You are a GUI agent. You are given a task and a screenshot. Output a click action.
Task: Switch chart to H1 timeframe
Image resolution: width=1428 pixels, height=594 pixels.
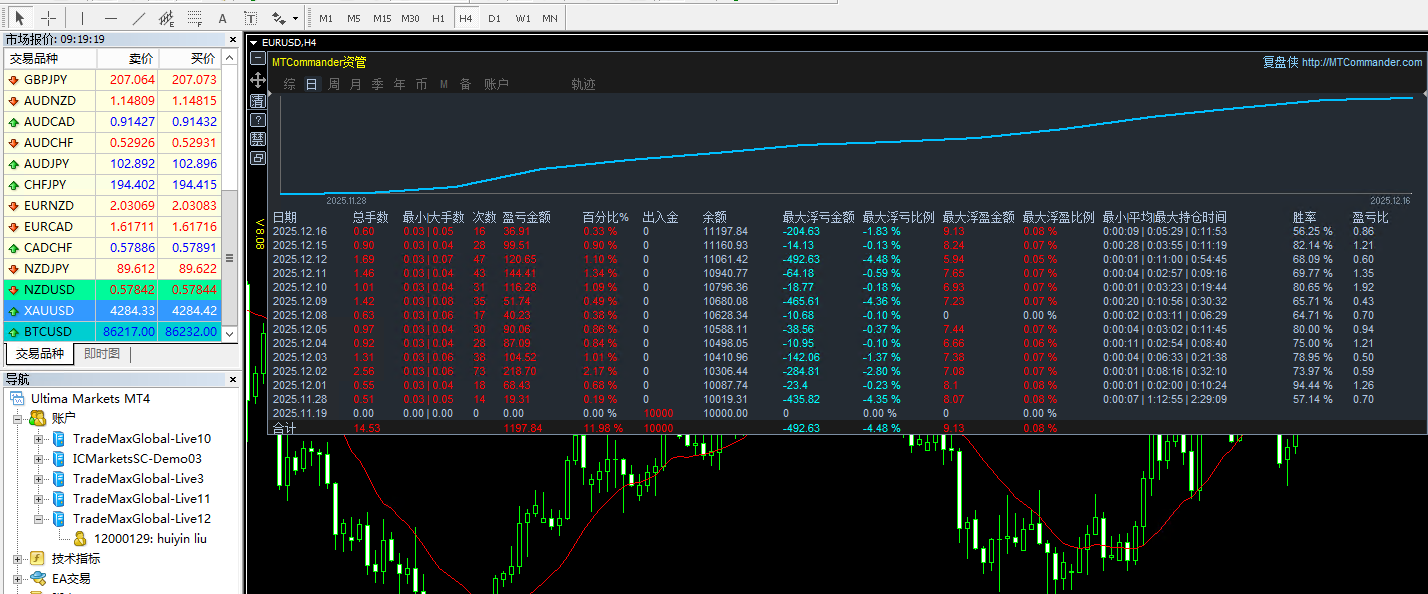[x=438, y=18]
